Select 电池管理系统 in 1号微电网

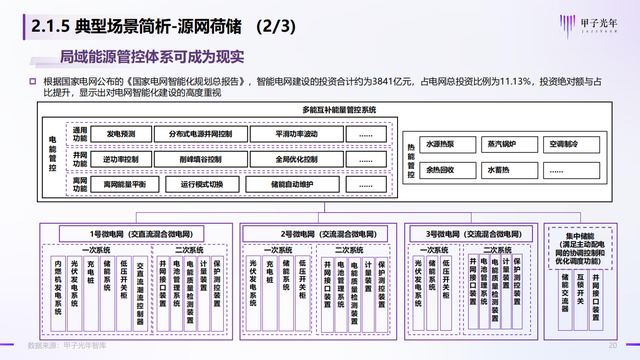pyautogui.click(x=176, y=293)
